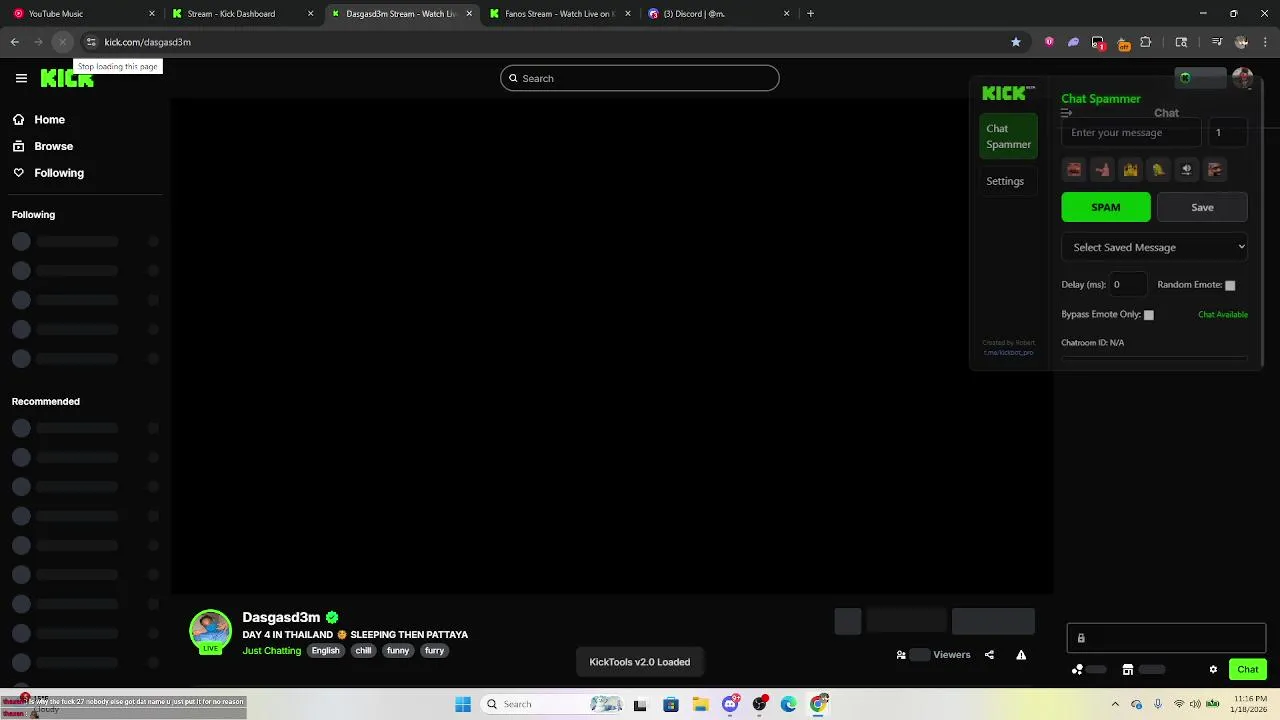Click the Kick search field
Image resolution: width=1280 pixels, height=720 pixels.
coord(640,78)
